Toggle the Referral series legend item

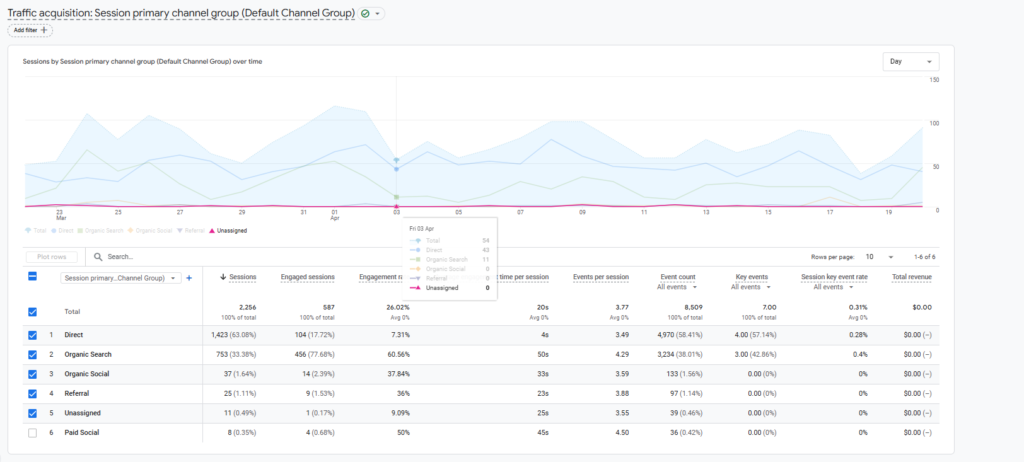pyautogui.click(x=189, y=231)
